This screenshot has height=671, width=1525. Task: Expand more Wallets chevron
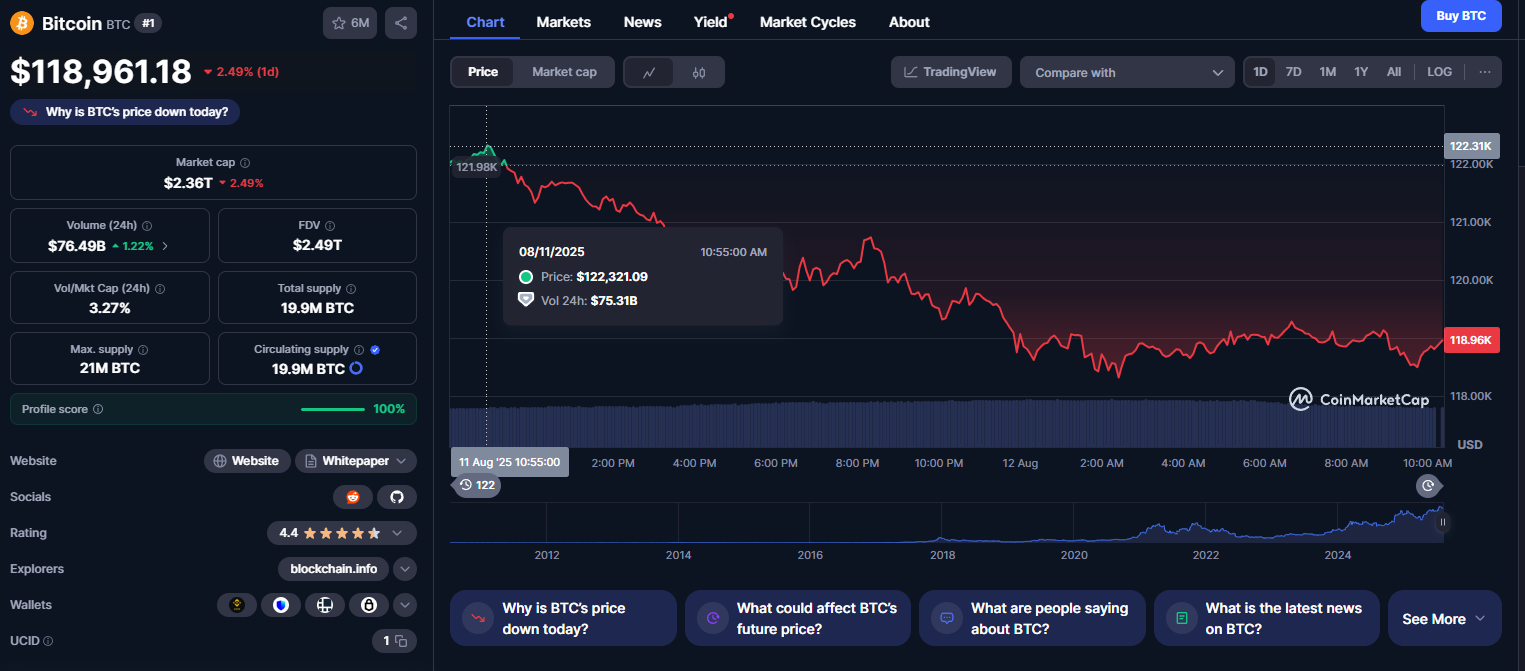[405, 605]
